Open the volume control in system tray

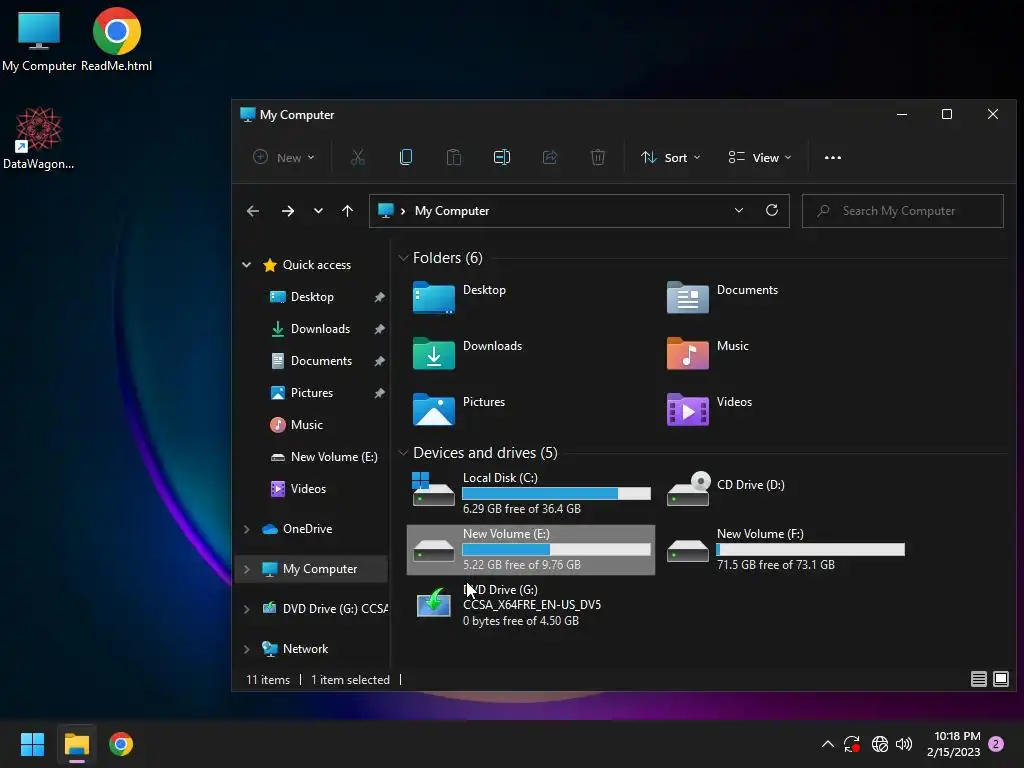[x=904, y=744]
